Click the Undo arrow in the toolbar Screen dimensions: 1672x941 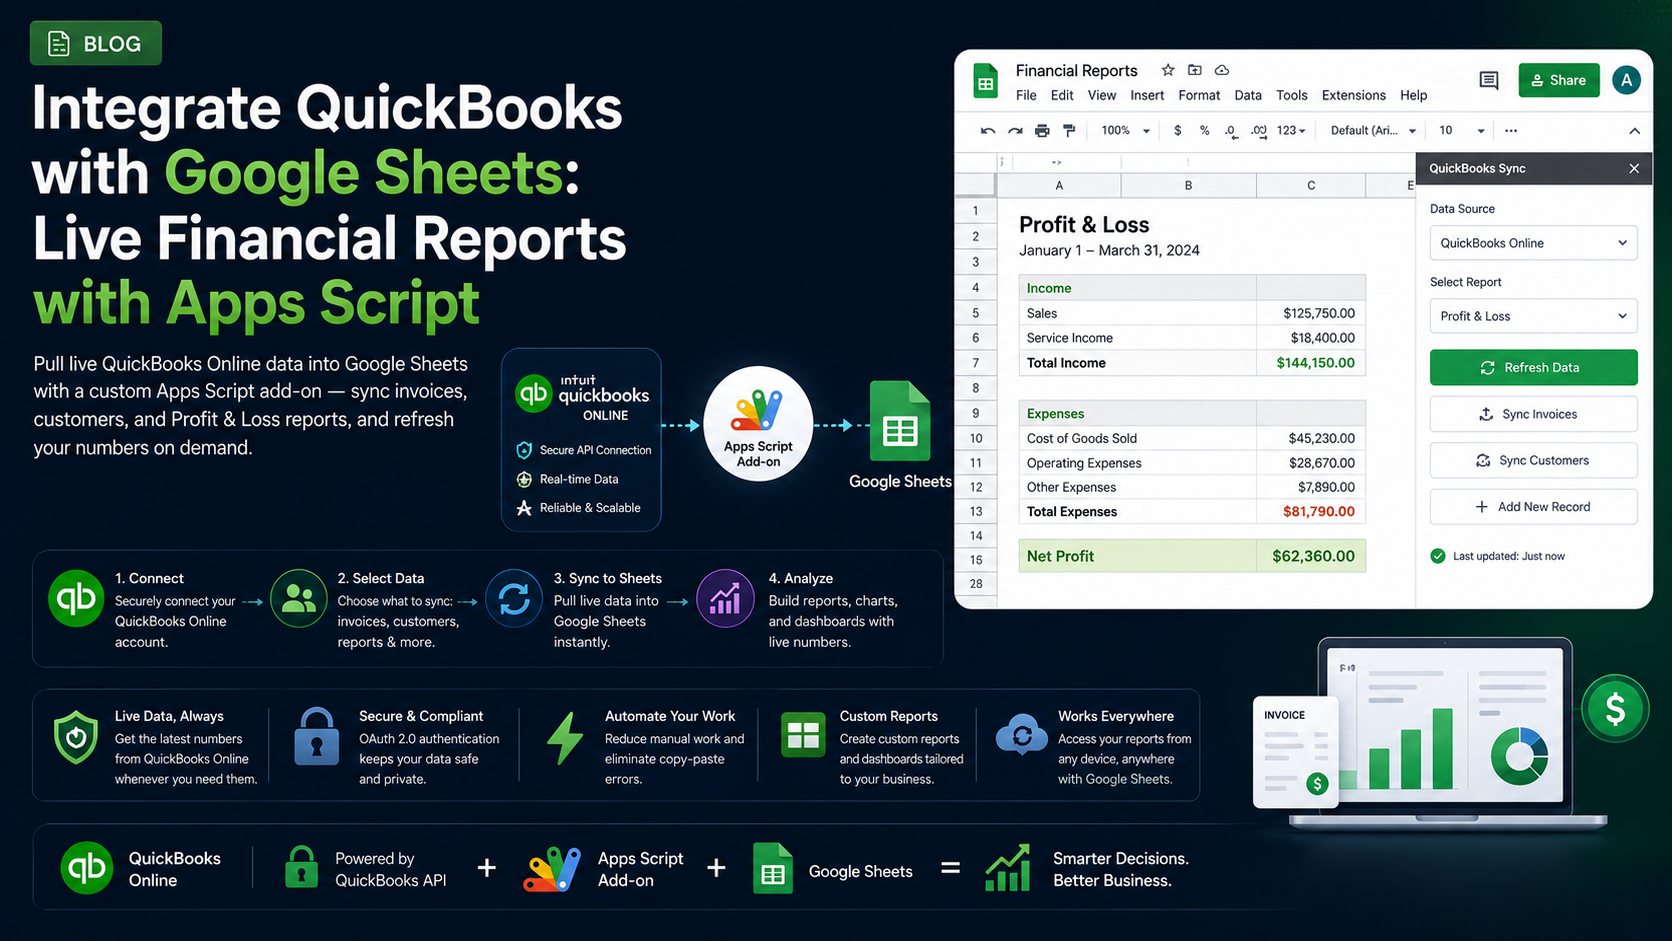[x=988, y=131]
